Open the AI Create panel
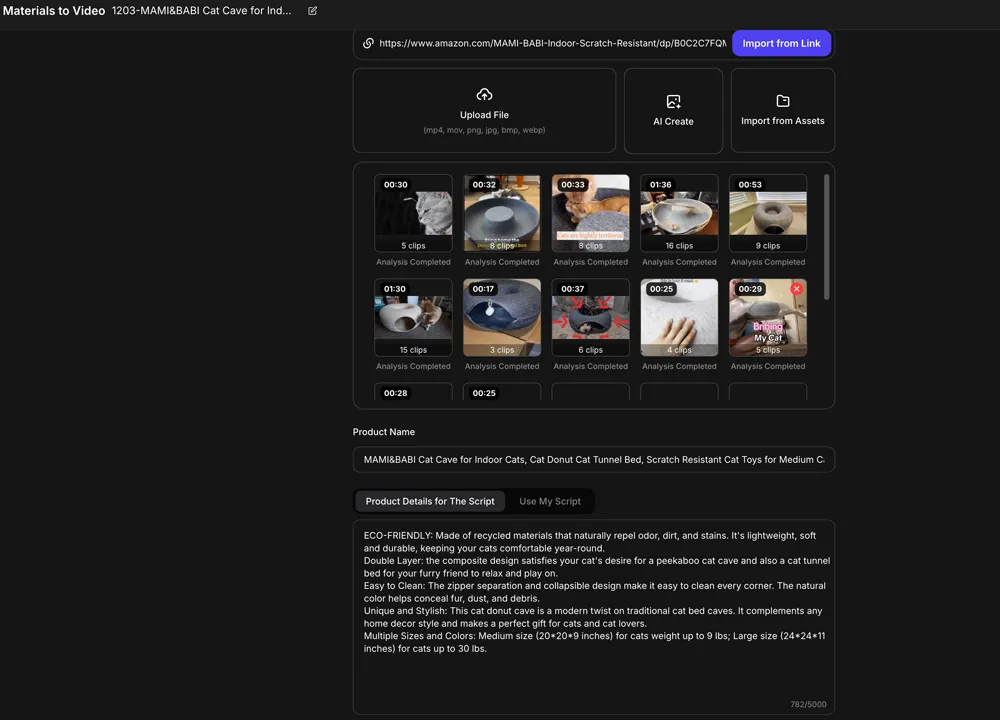Screen dimensions: 1000x720 [673, 110]
